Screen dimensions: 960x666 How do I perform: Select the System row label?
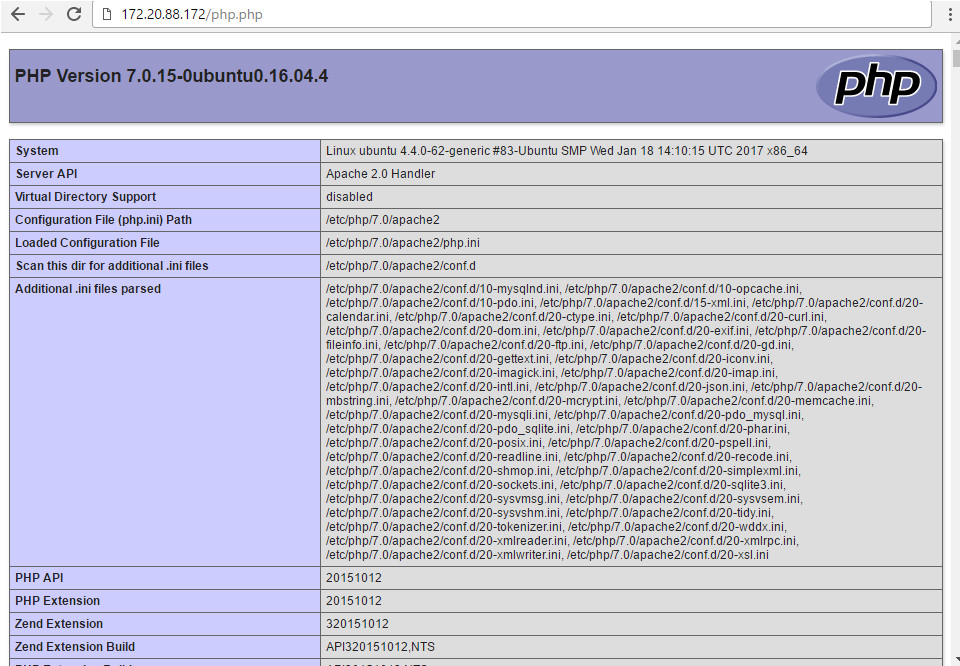tap(37, 151)
